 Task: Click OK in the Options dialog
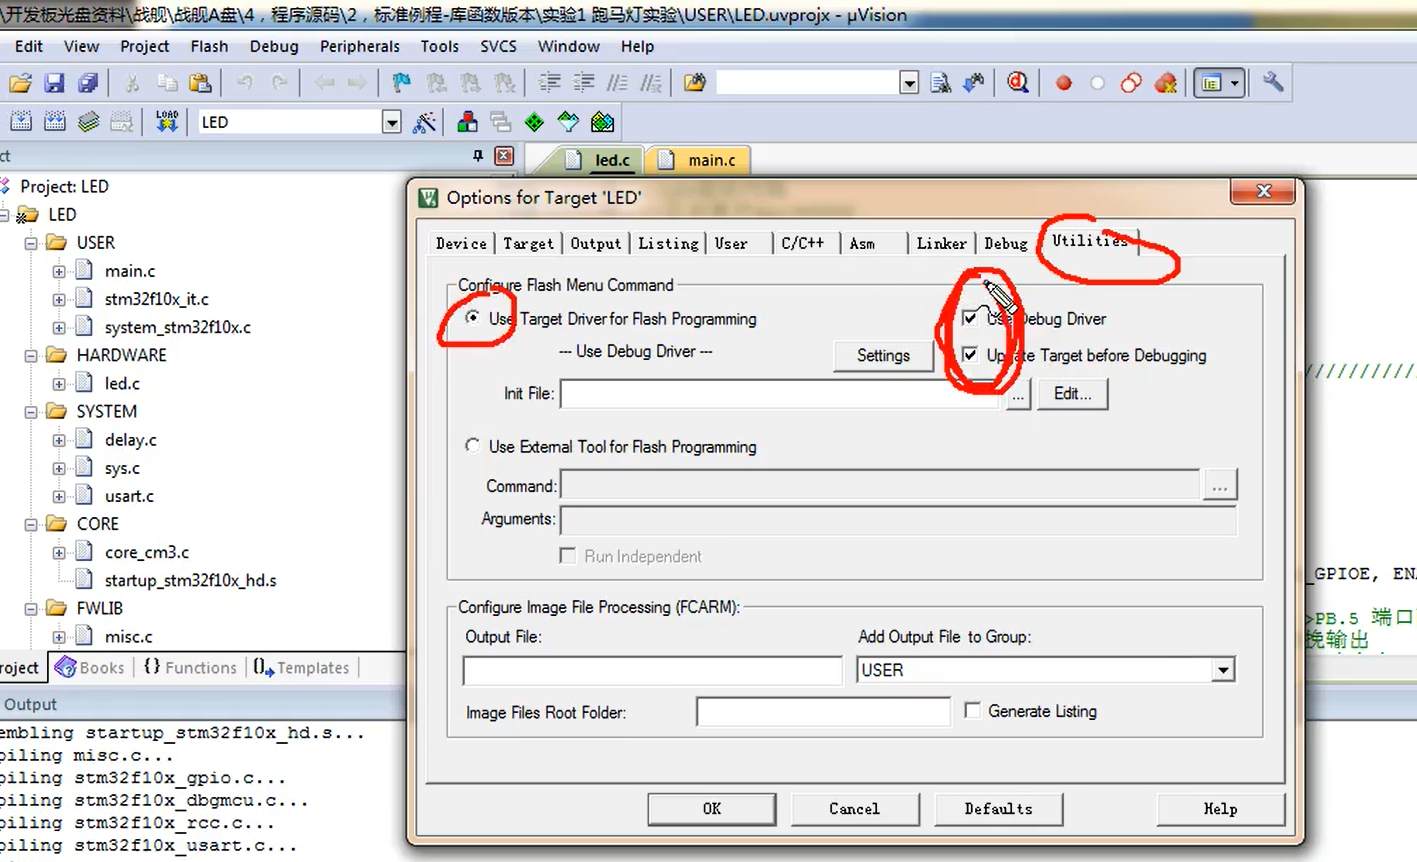(x=711, y=808)
